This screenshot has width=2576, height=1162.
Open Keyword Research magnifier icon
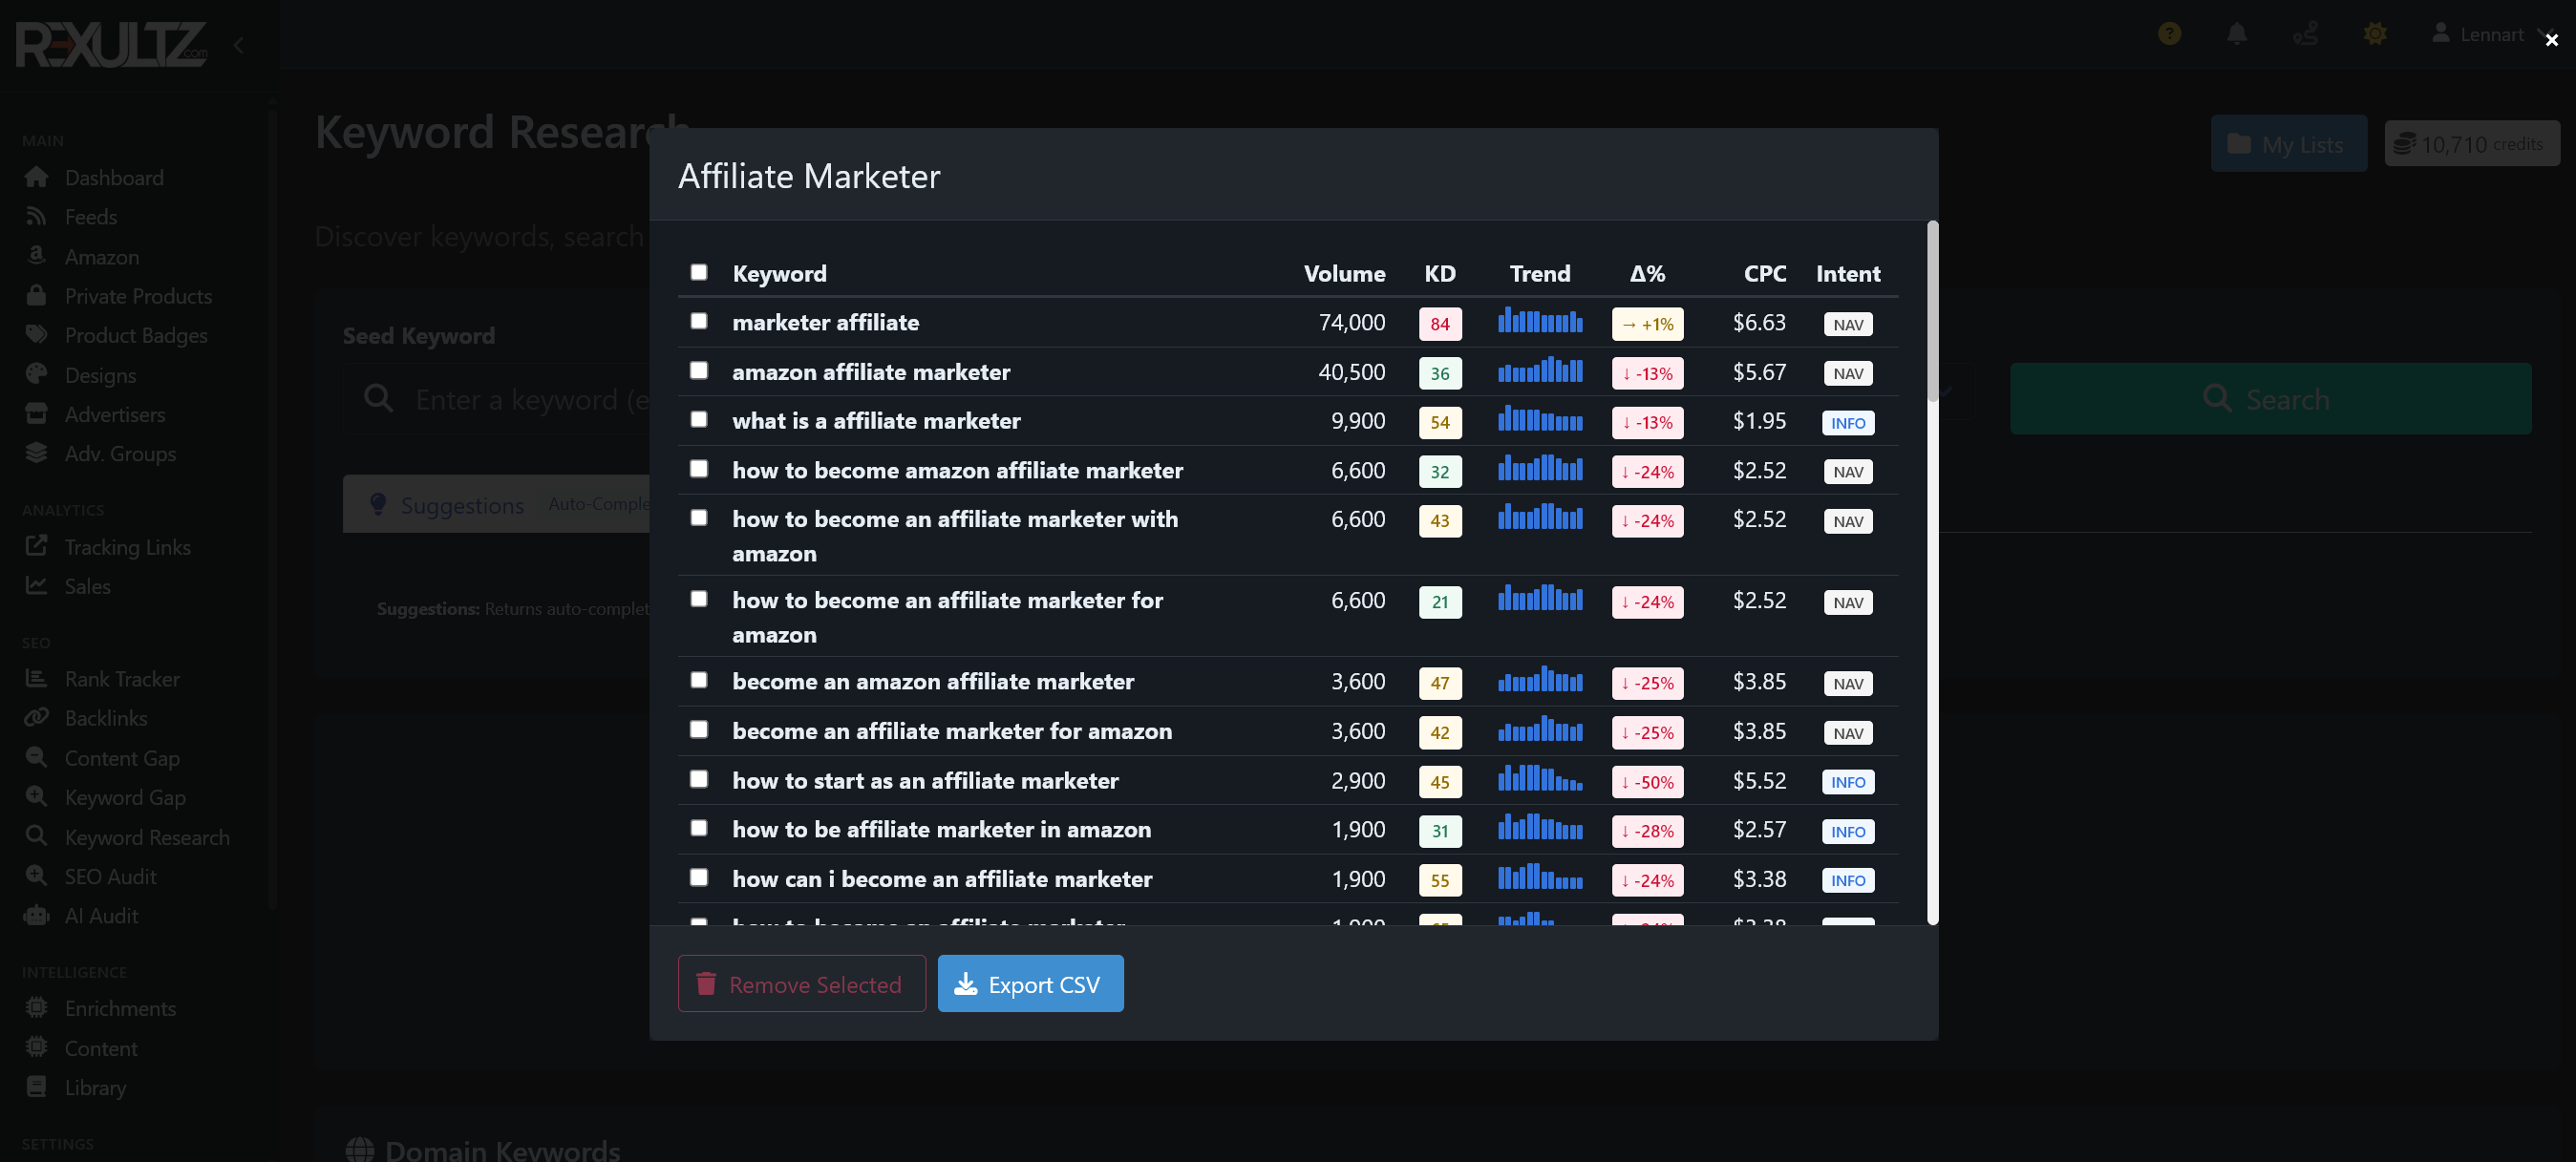click(36, 836)
